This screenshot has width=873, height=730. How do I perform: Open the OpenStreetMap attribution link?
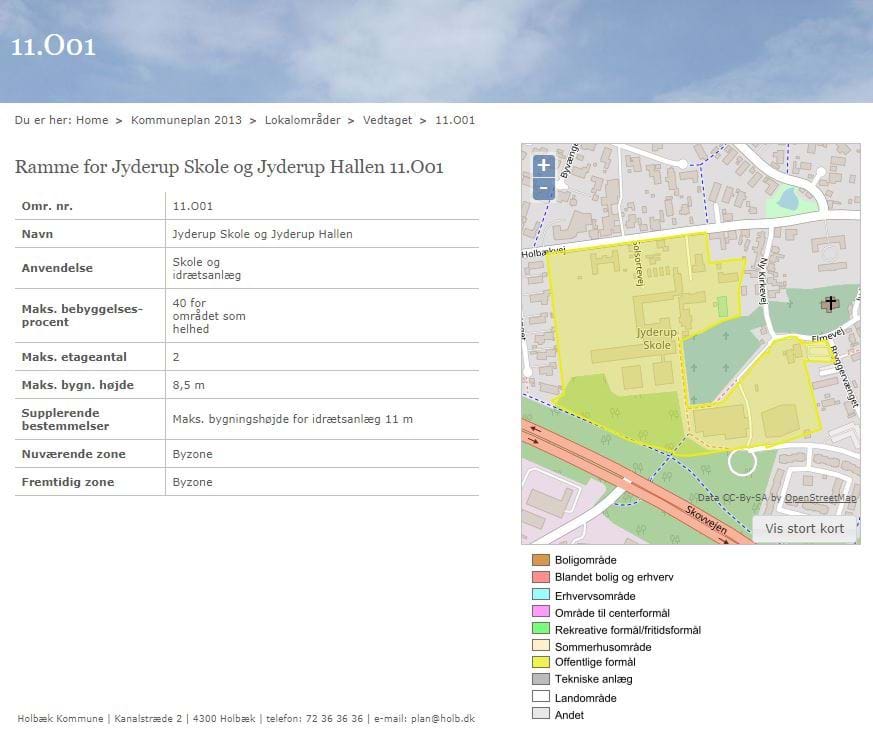tap(820, 497)
